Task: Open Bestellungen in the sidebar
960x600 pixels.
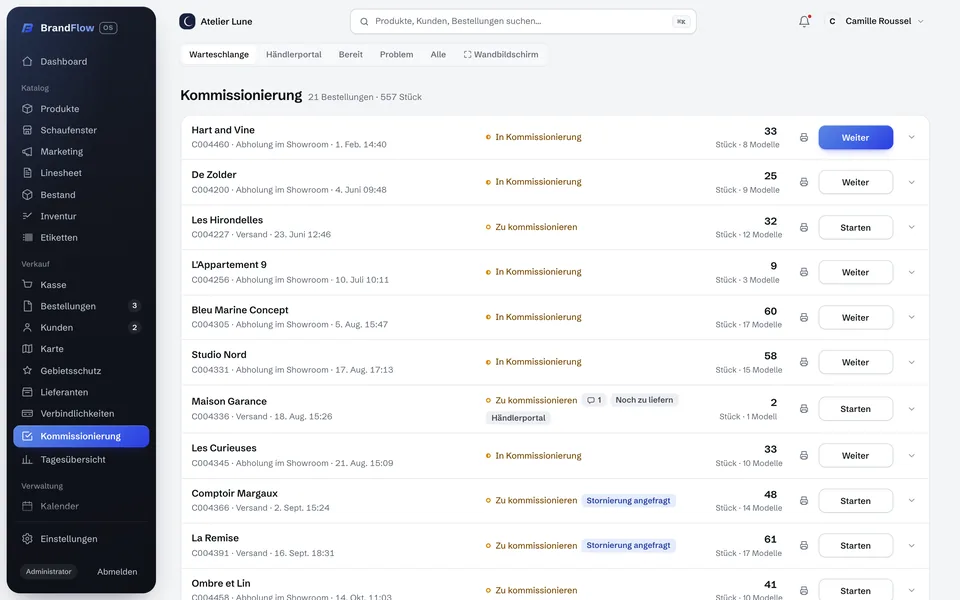Action: tap(81, 306)
